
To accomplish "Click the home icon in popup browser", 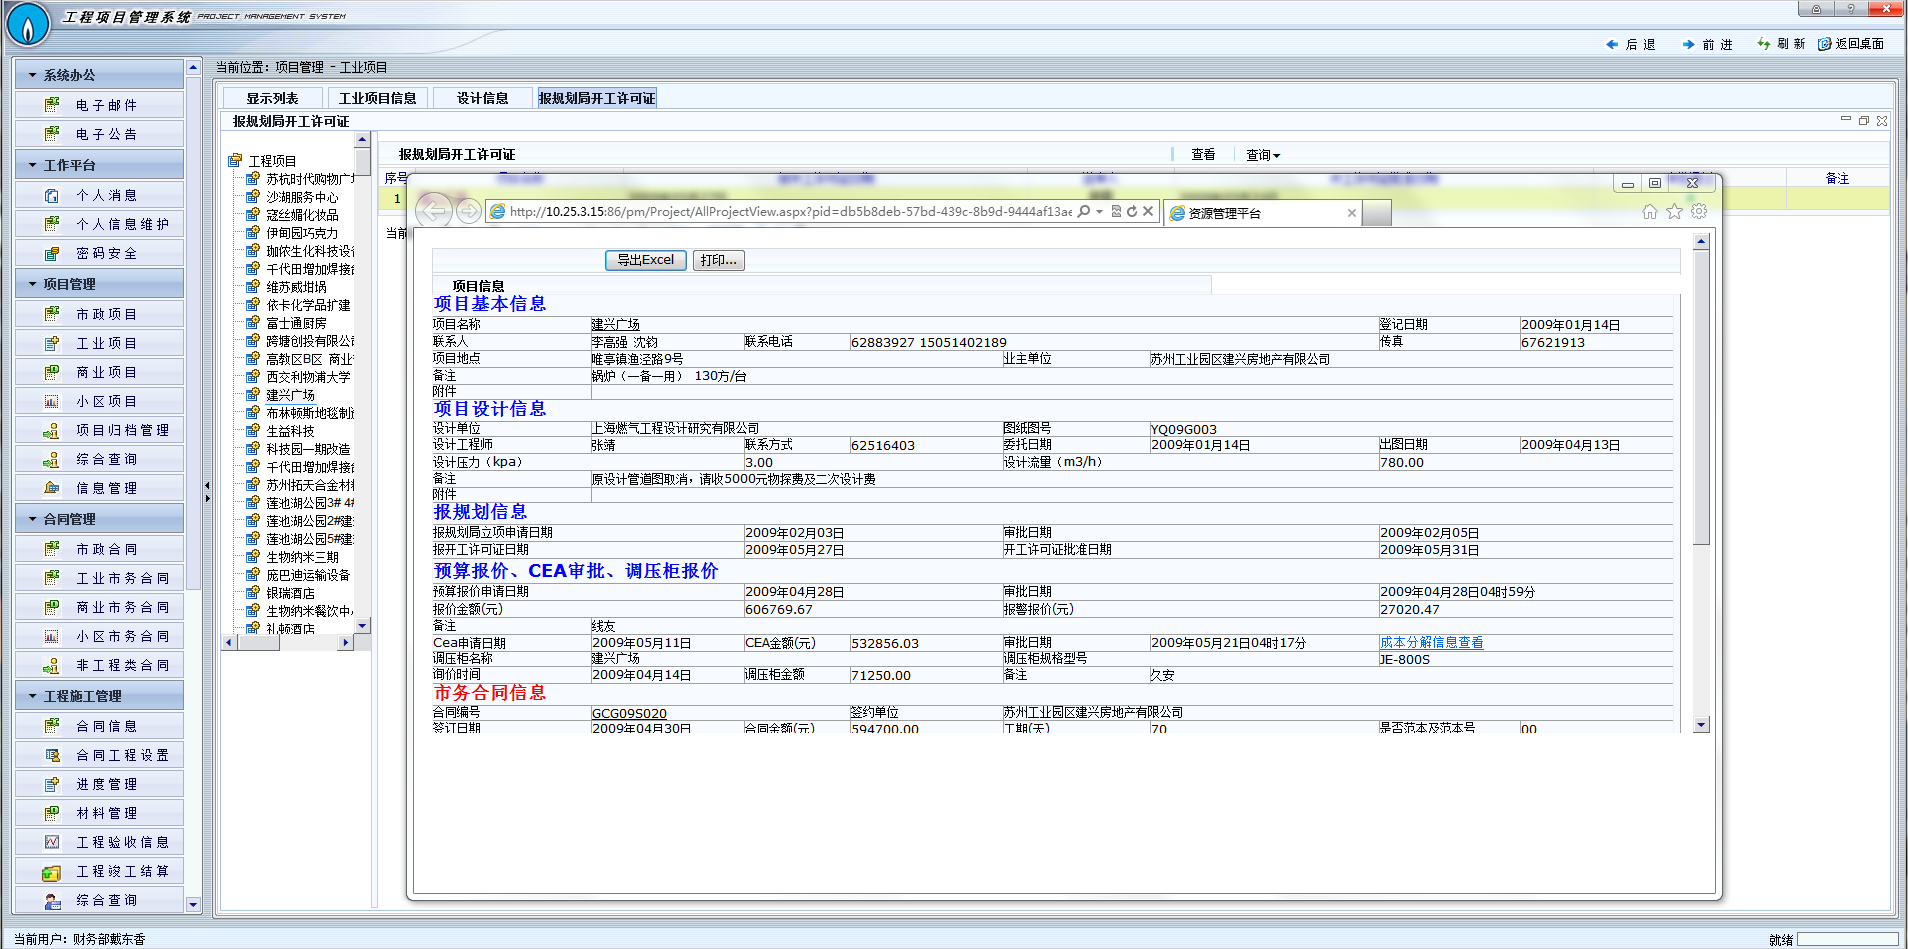I will point(1650,212).
